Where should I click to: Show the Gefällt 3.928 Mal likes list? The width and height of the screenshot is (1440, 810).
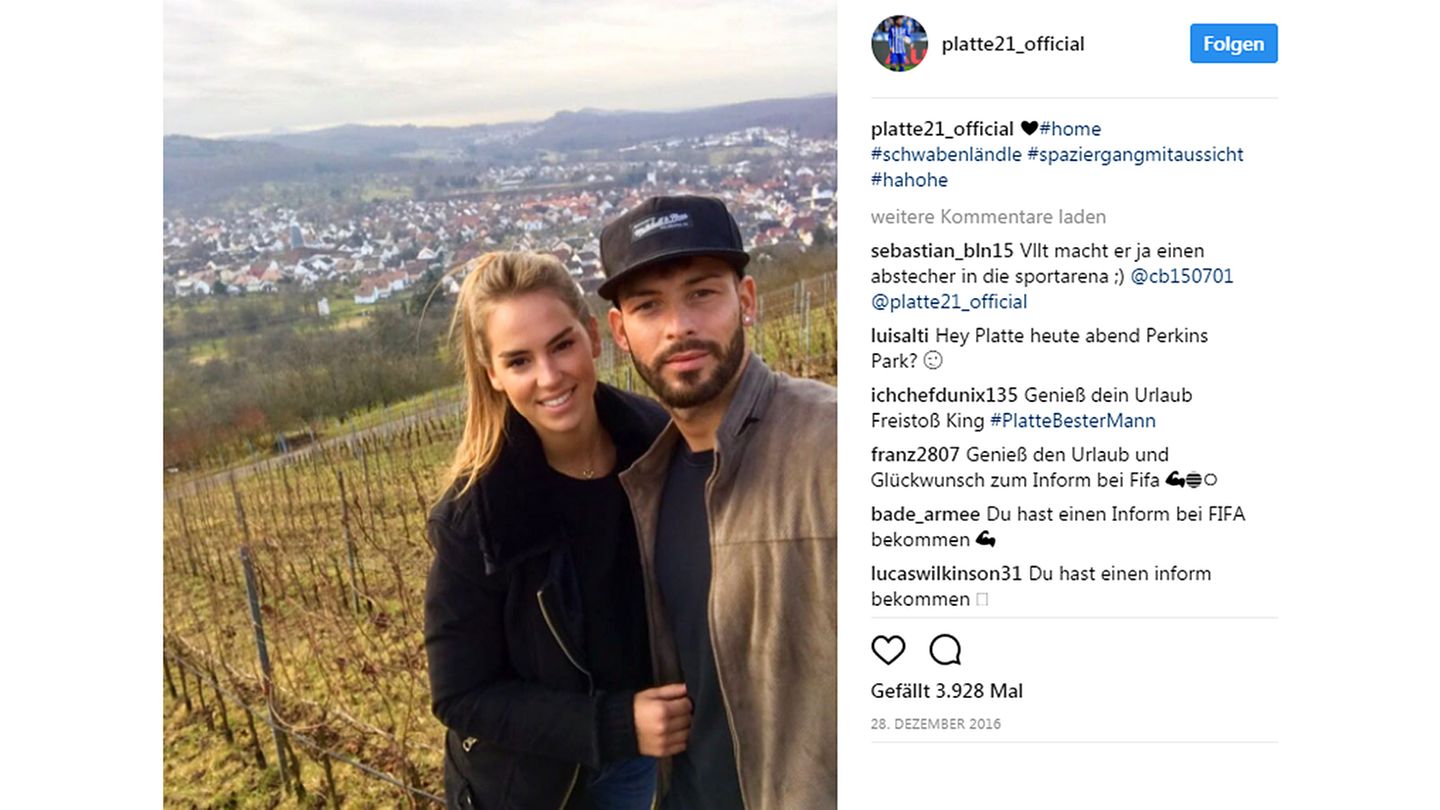click(947, 691)
